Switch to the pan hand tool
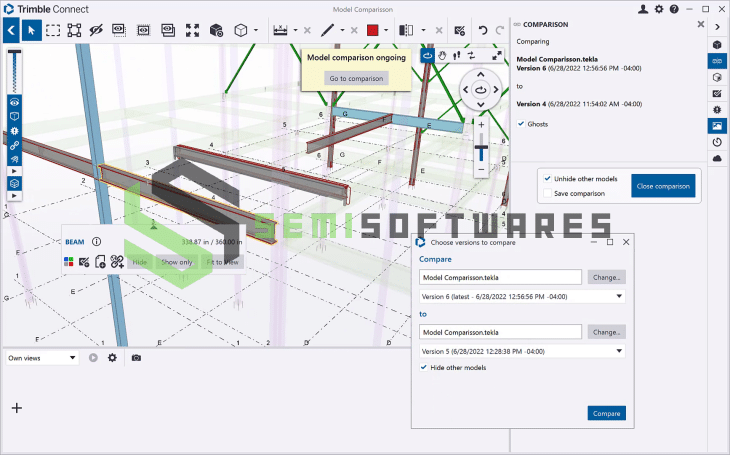The image size is (730, 455). pos(442,56)
